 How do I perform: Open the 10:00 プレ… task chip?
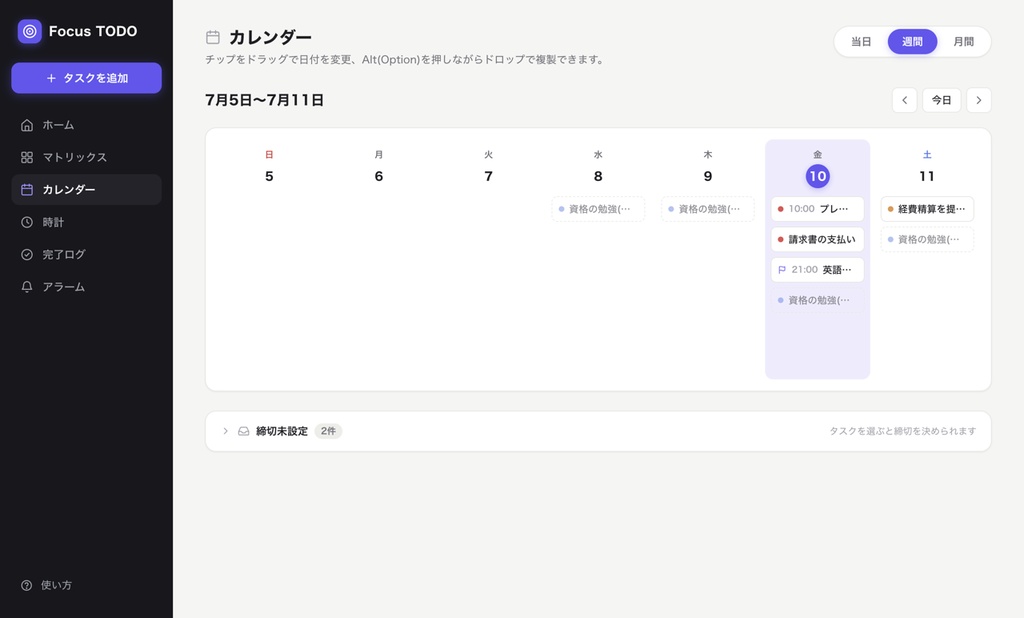pos(818,209)
